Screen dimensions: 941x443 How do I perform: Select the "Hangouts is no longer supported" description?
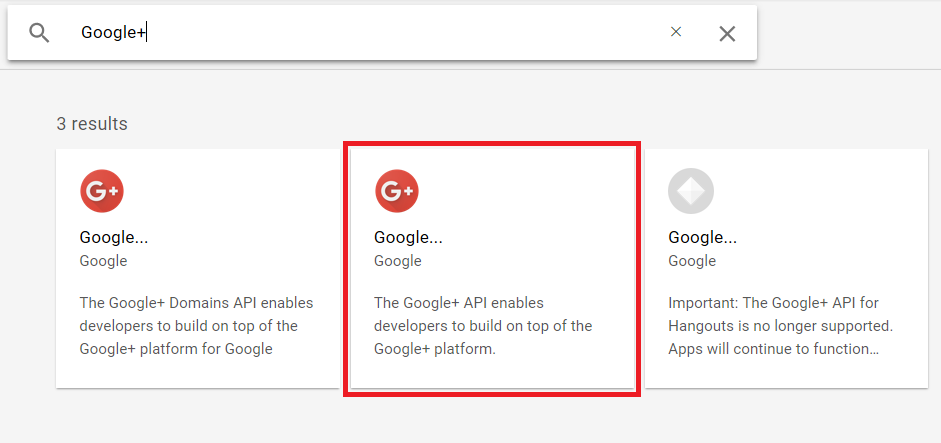pyautogui.click(x=780, y=326)
